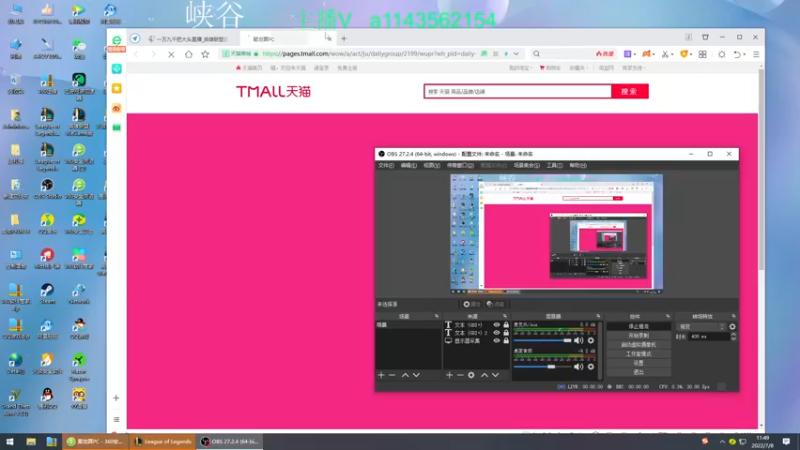This screenshot has width=800, height=450.
Task: Click the red 搜索 button on Tmall page
Action: tap(630, 91)
